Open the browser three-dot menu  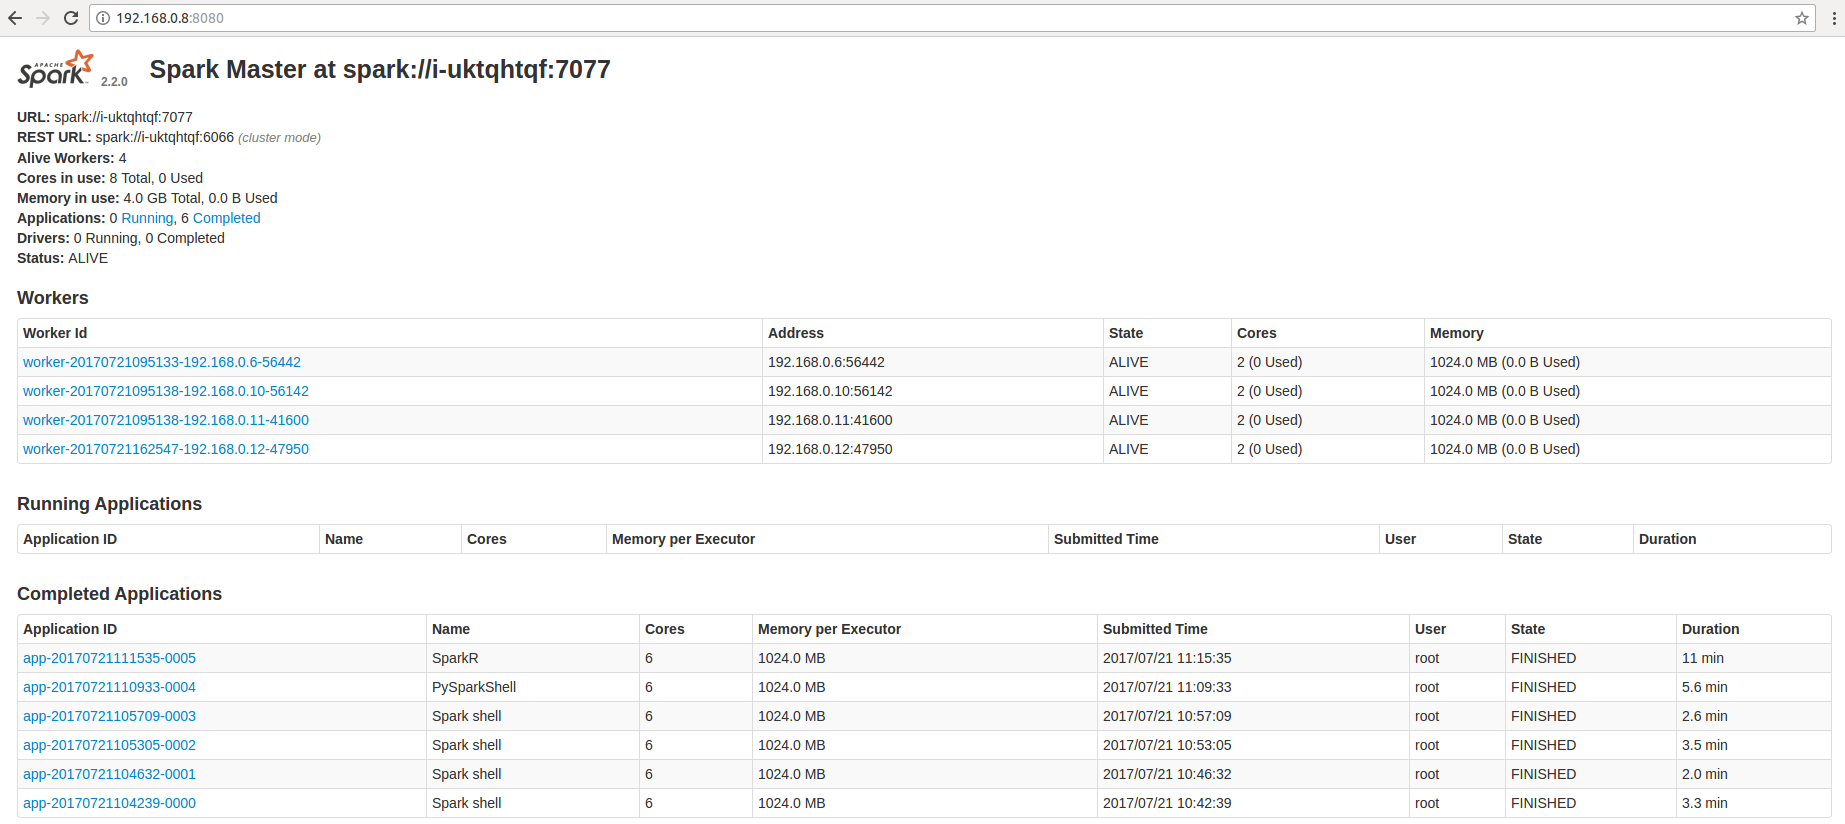[x=1834, y=18]
